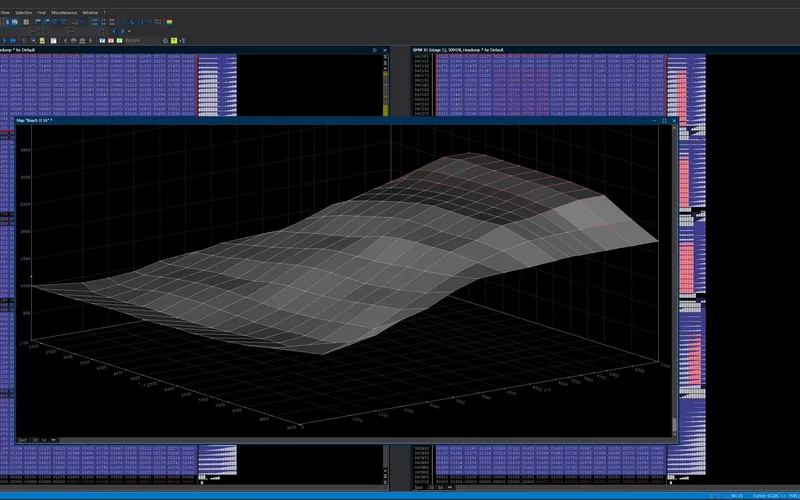Click the green window icon in bottom toolbar

[x=119, y=40]
